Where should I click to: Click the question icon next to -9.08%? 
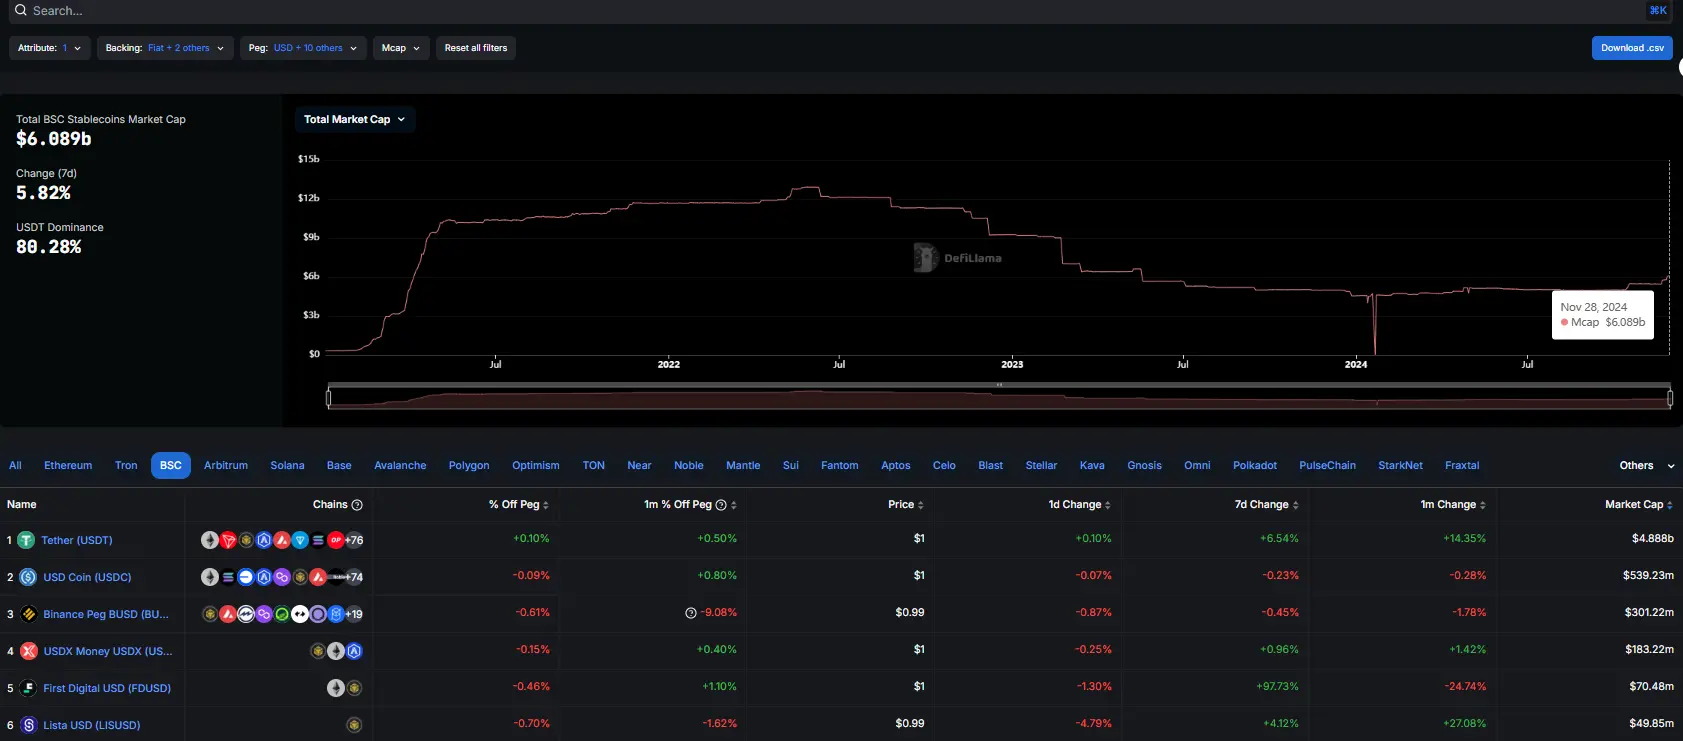[691, 613]
